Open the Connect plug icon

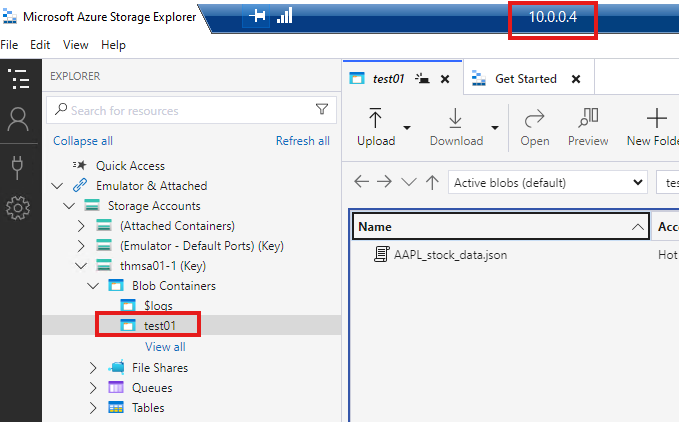coord(17,167)
